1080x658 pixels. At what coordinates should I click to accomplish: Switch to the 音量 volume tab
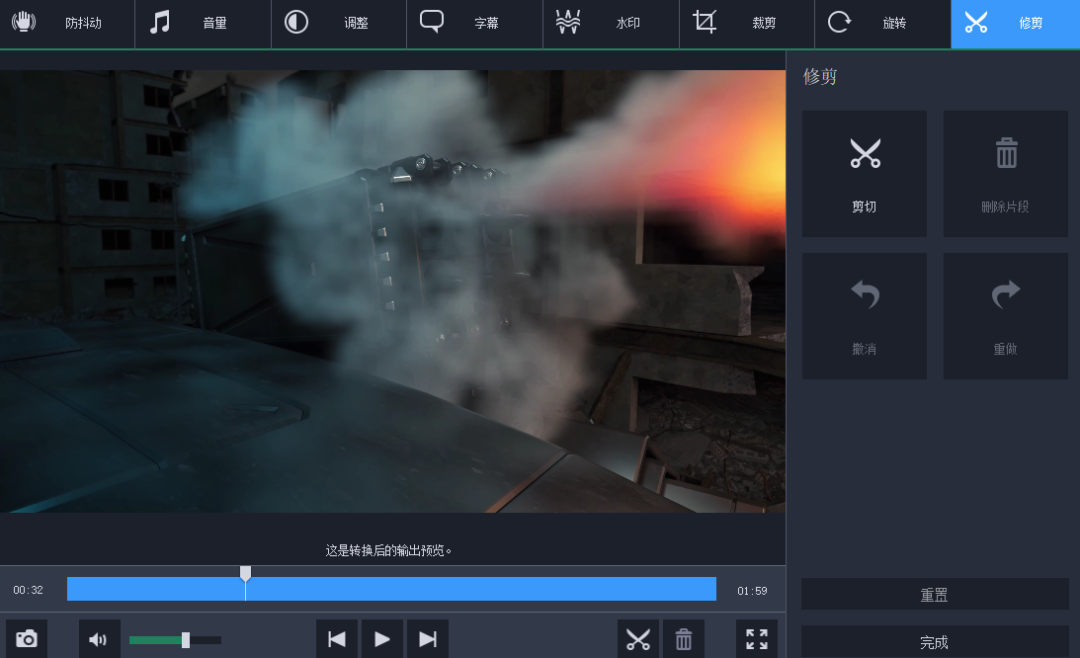point(203,23)
